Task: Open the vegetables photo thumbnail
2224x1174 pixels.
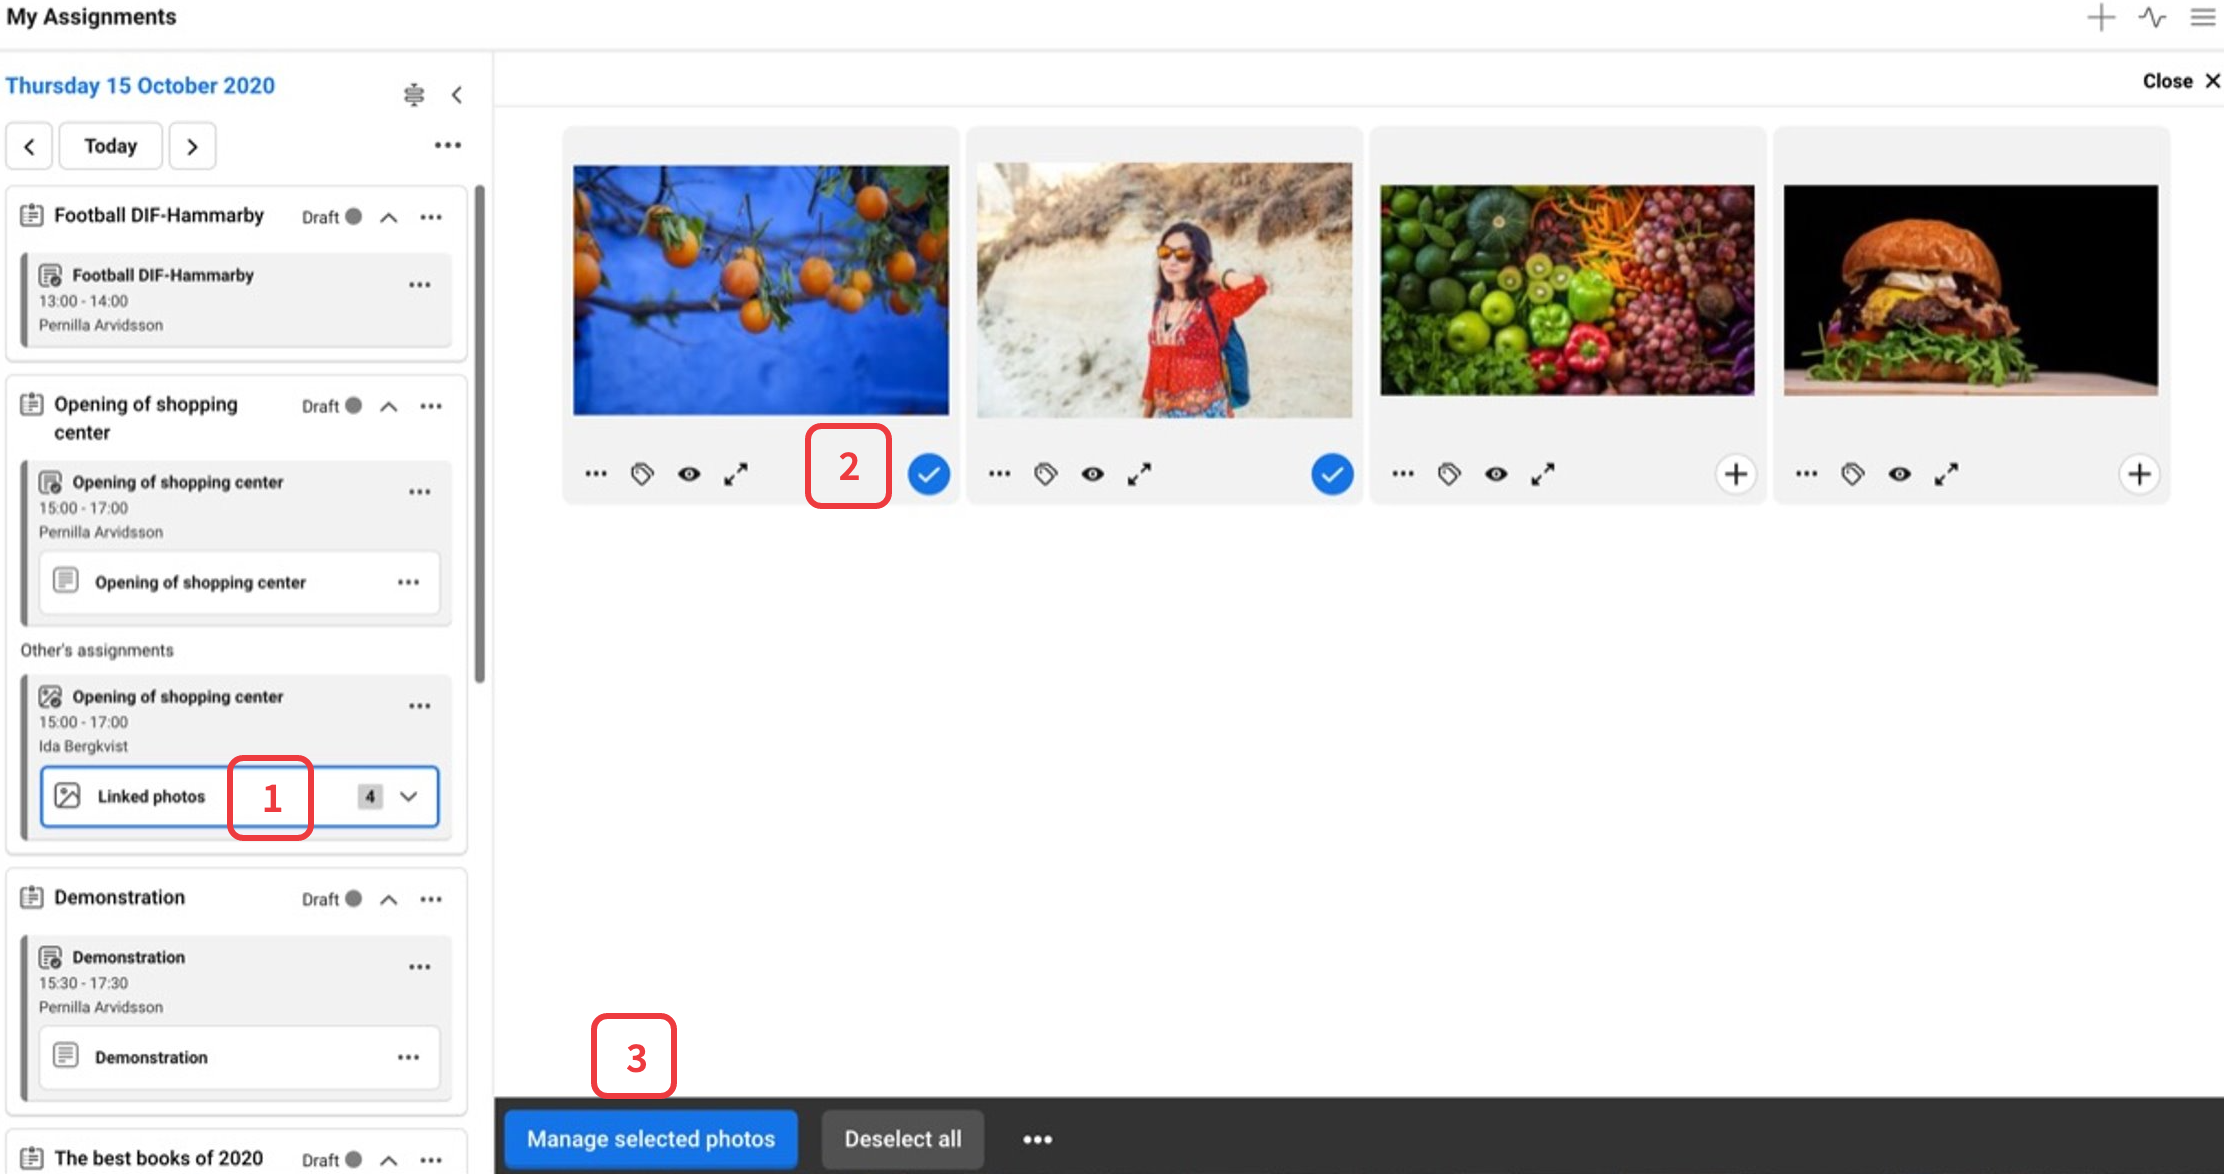Action: 1567,290
